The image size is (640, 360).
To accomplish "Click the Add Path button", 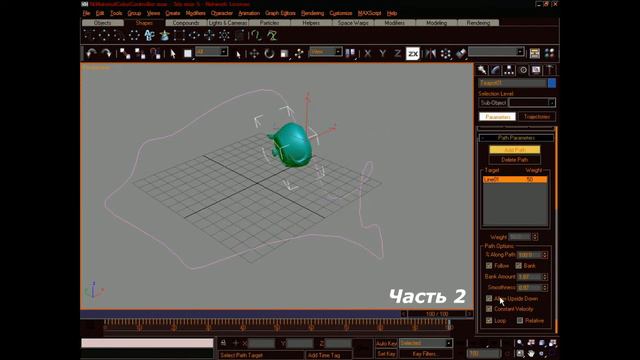I will click(514, 150).
